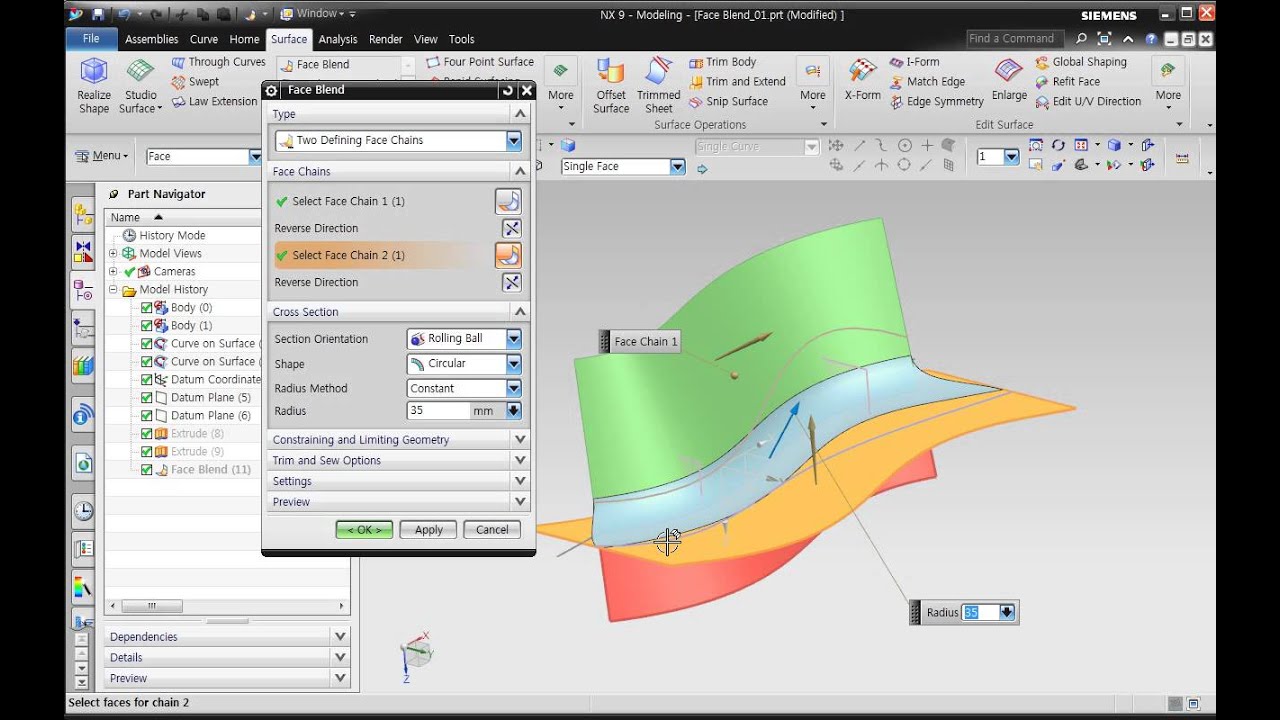Select the Global Shaping command
This screenshot has width=1280, height=720.
pyautogui.click(x=1081, y=62)
